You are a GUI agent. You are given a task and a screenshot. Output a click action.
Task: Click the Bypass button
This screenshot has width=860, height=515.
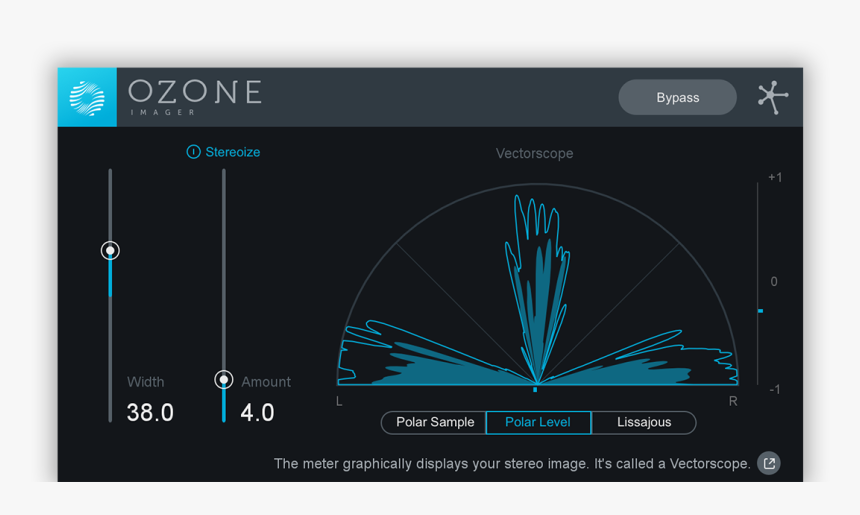pos(677,98)
